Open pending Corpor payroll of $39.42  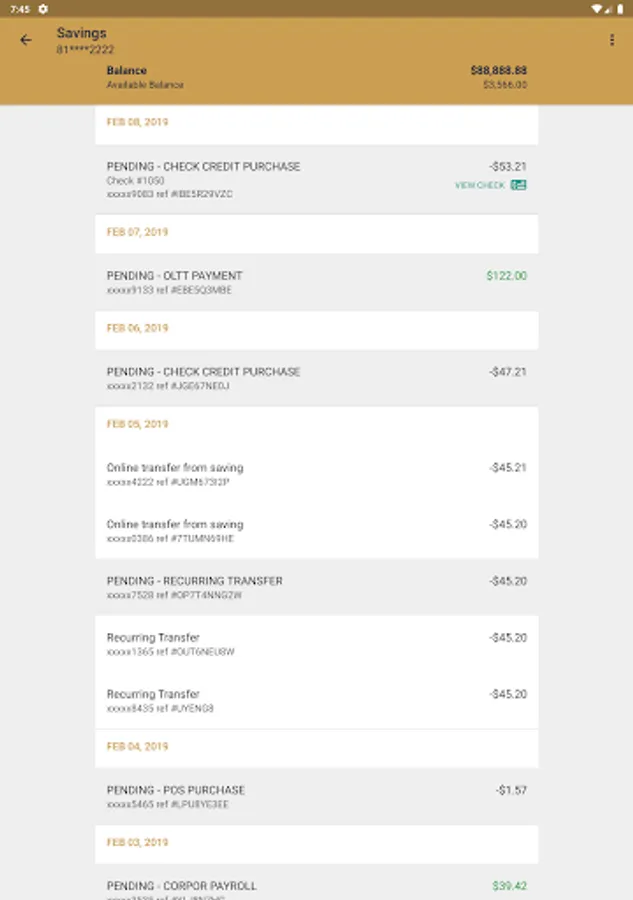pos(316,886)
